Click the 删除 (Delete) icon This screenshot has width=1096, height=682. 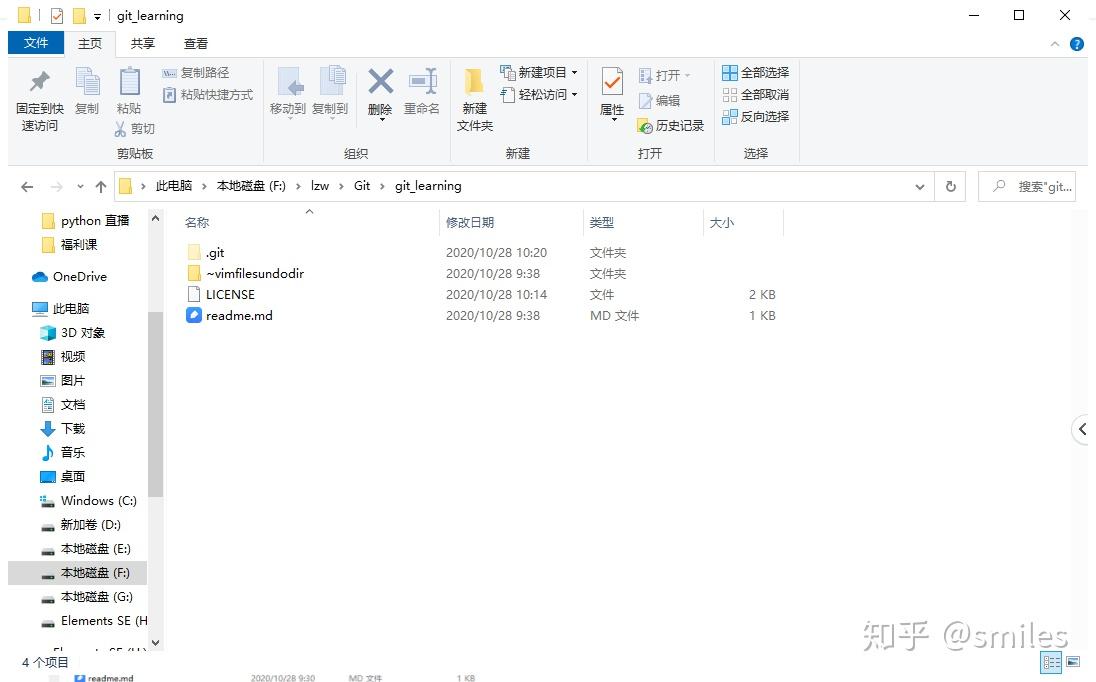(380, 92)
